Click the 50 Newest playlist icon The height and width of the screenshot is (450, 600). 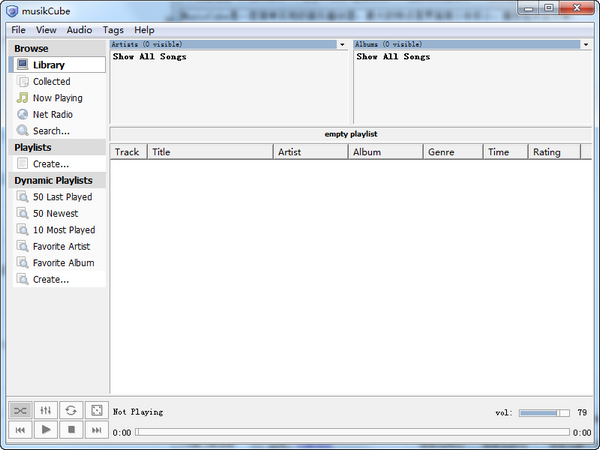click(23, 213)
